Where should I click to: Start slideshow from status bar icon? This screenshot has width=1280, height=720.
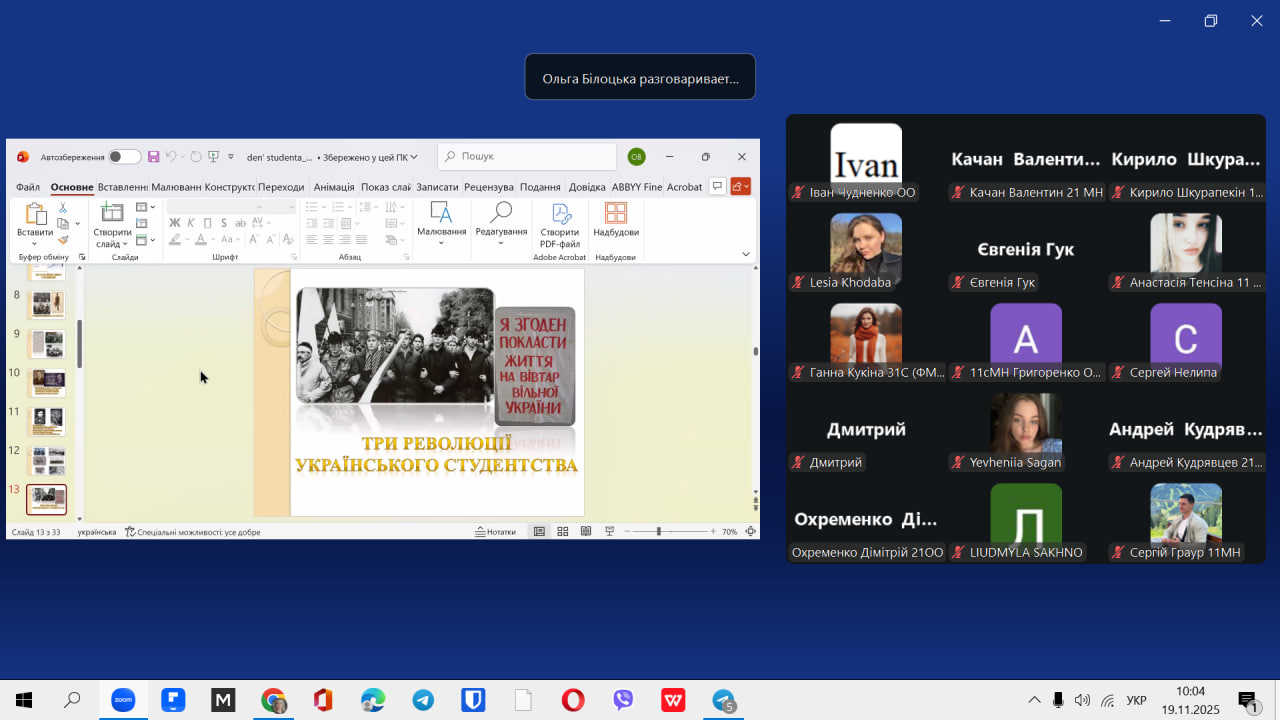pyautogui.click(x=610, y=532)
